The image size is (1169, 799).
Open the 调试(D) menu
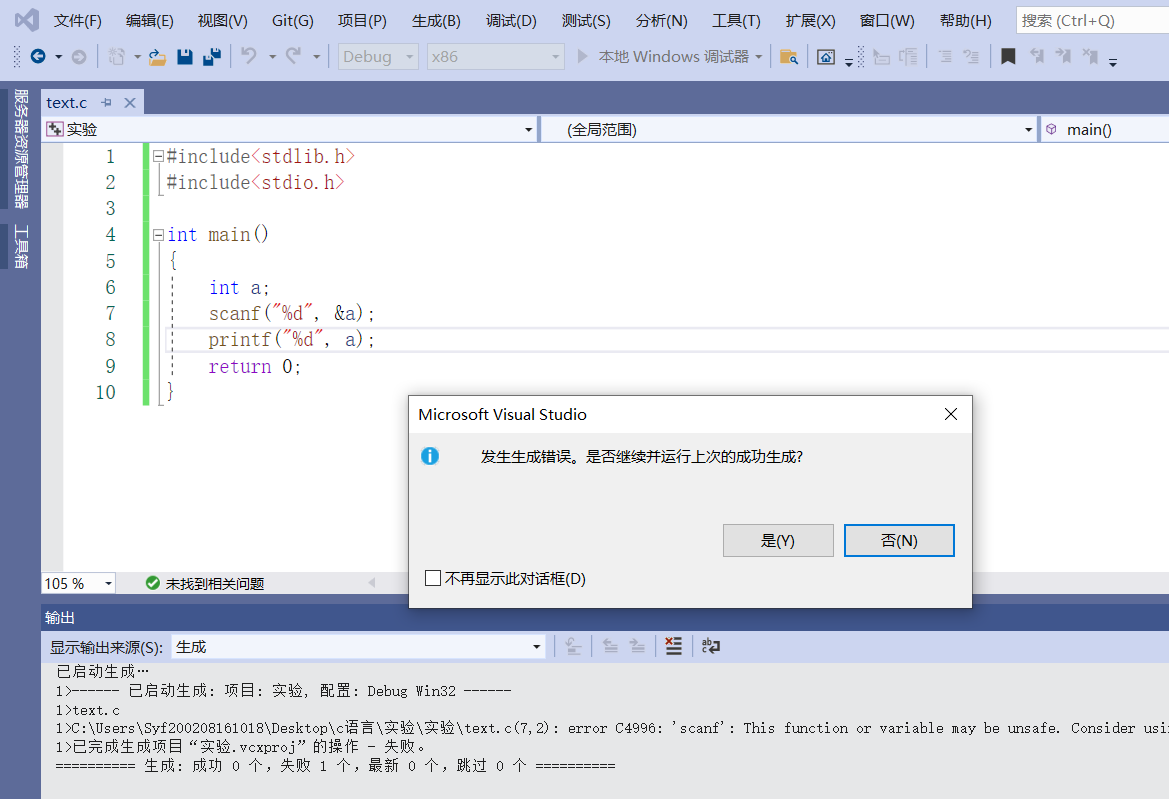tap(511, 21)
